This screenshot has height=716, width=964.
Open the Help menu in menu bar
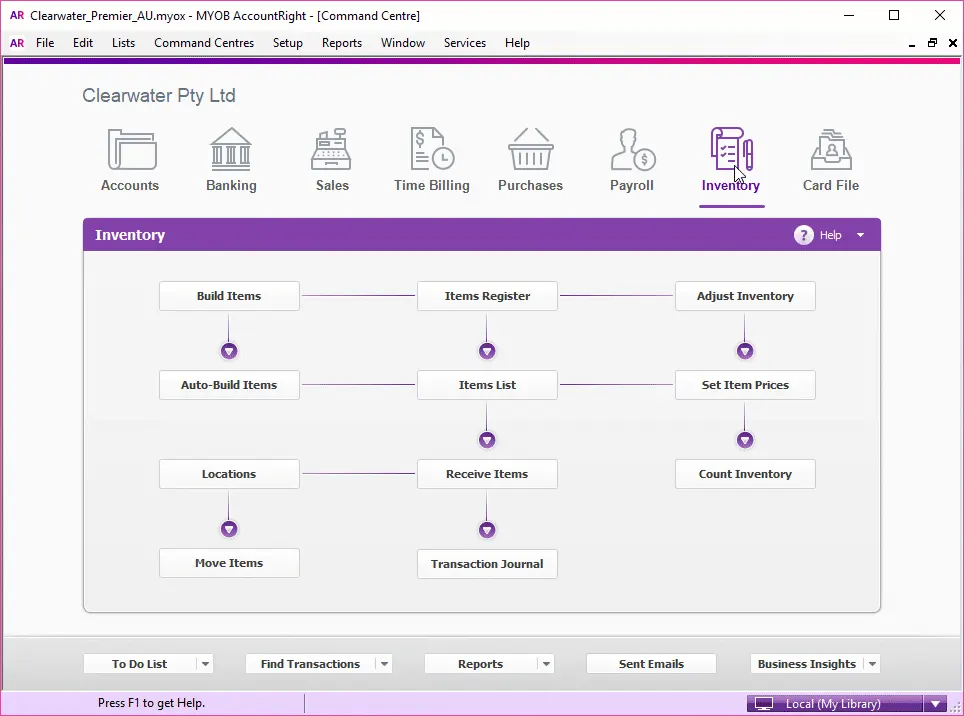517,43
